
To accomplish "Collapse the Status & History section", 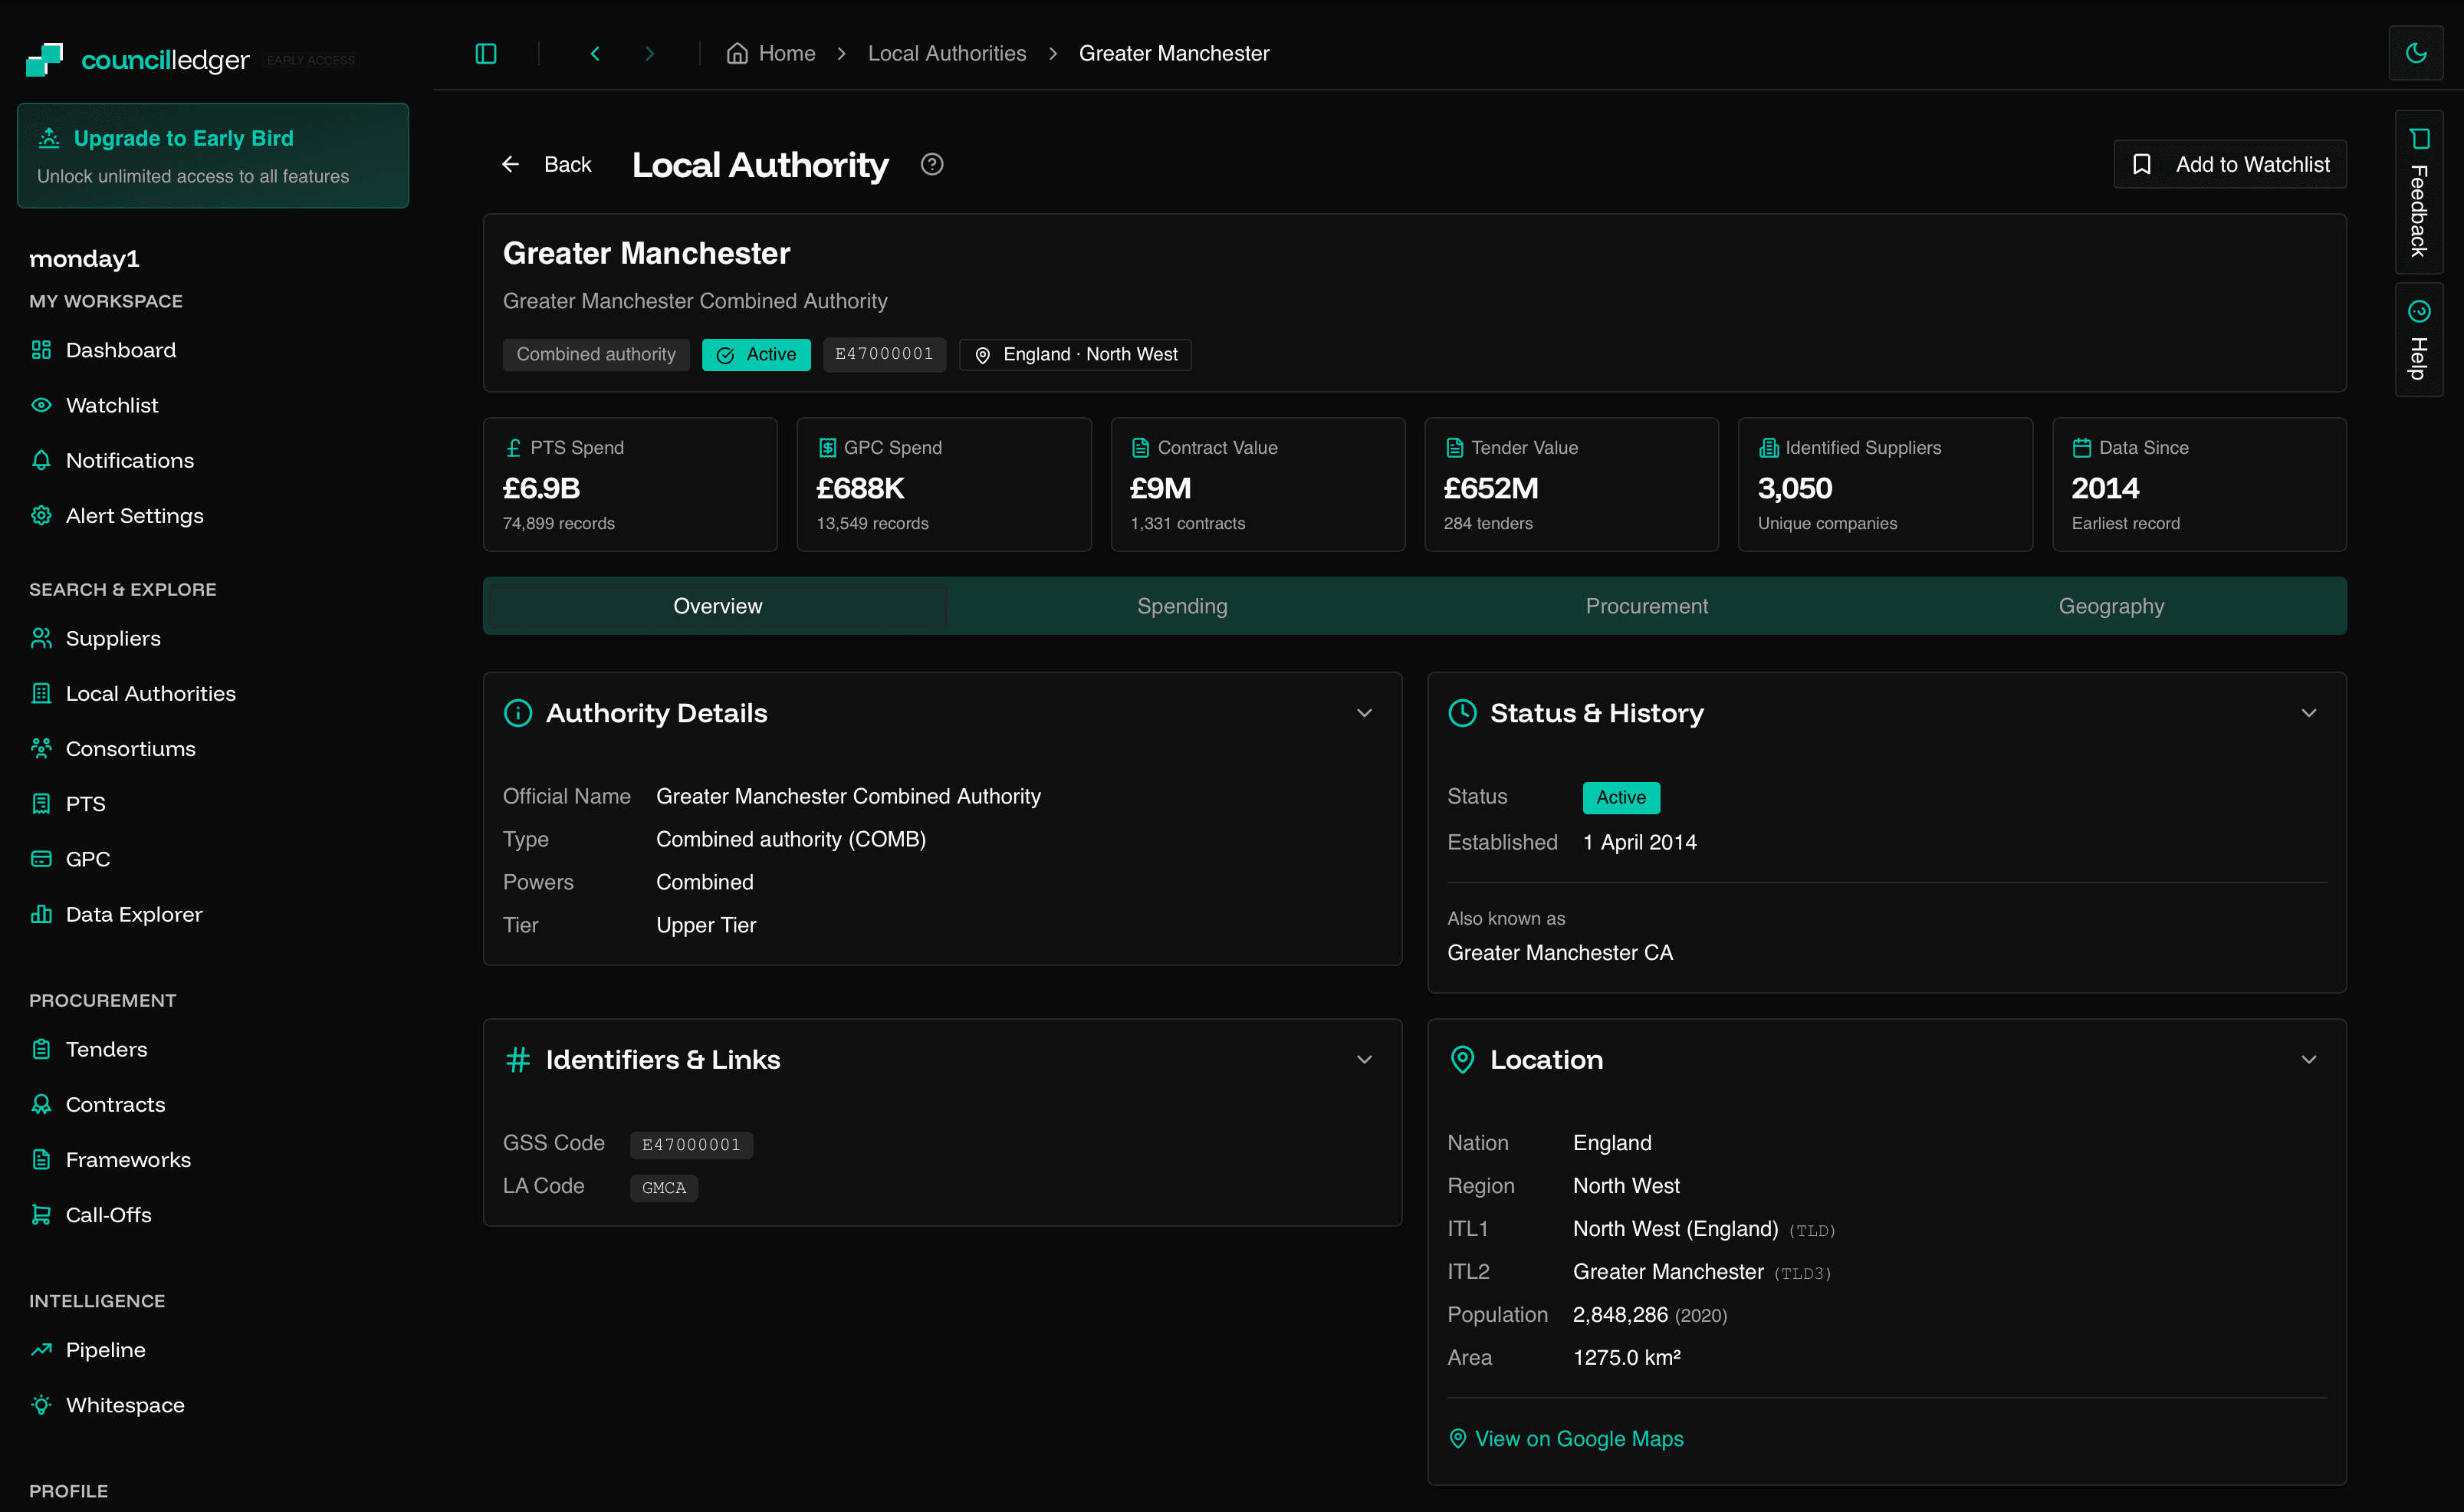I will (2308, 713).
